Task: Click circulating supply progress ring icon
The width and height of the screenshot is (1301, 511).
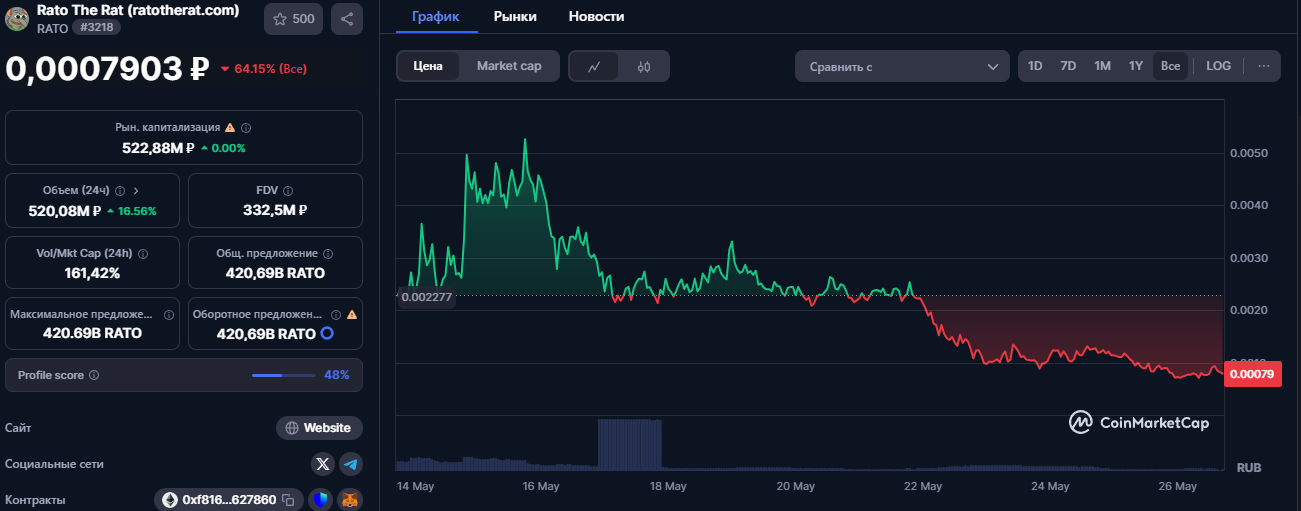Action: click(x=326, y=333)
